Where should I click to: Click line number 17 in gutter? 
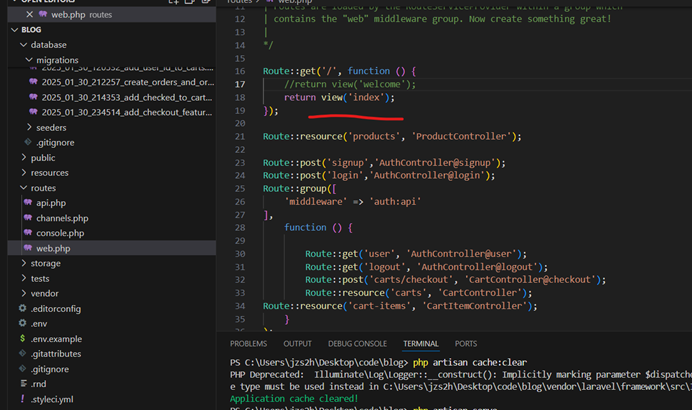(240, 84)
